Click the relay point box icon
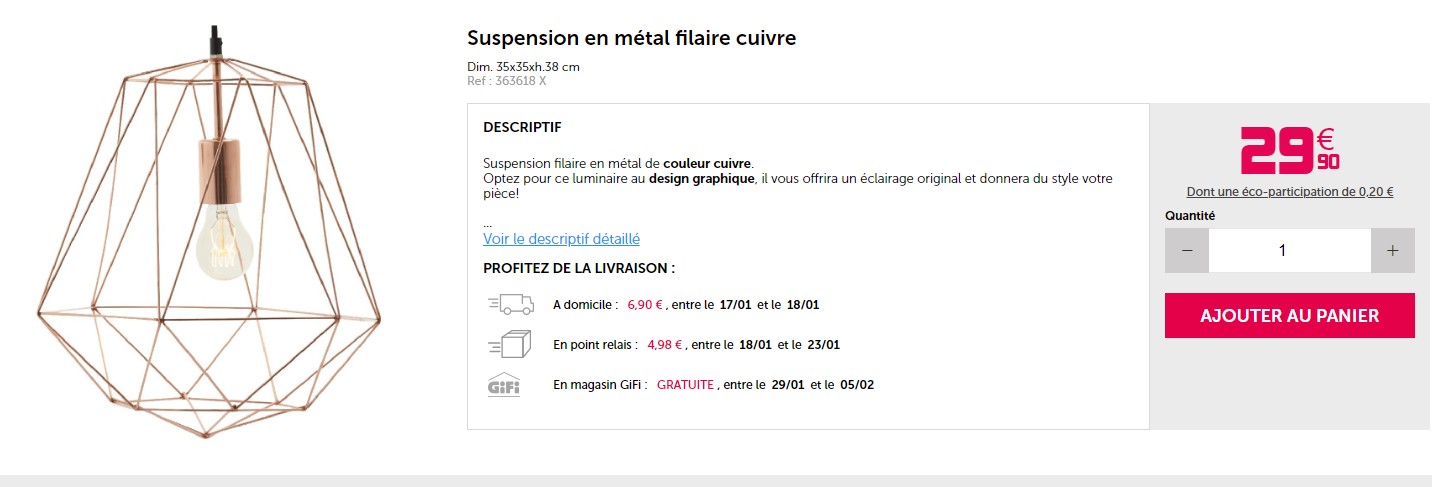Viewport: 1432px width, 487px height. pyautogui.click(x=510, y=345)
